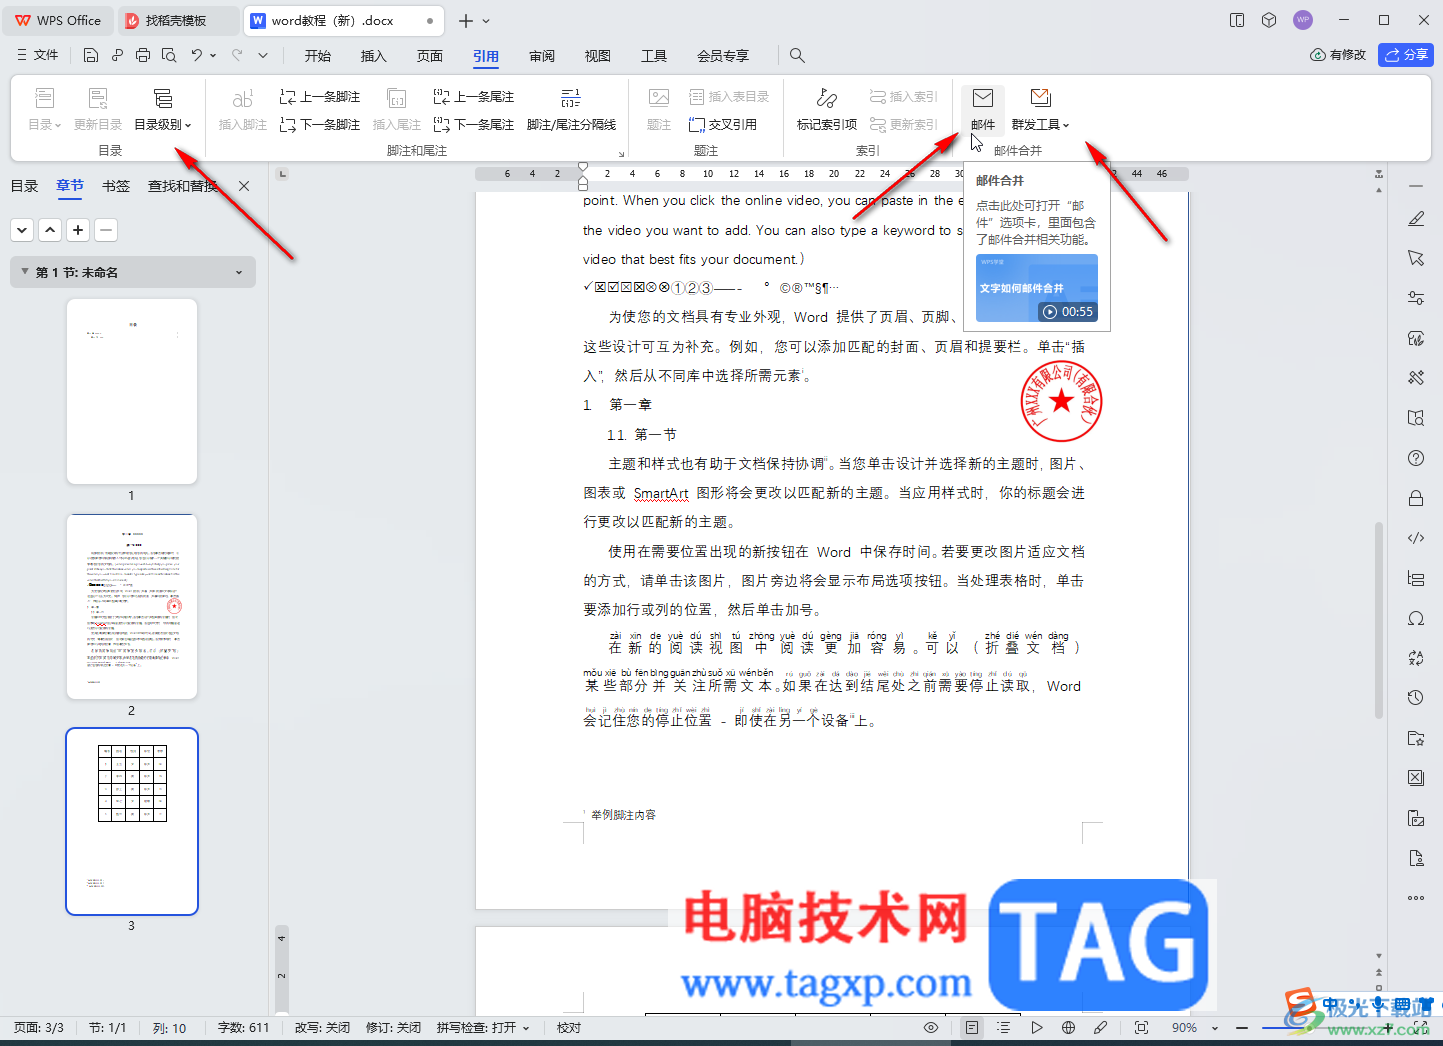
Task: Click the Print icon in the quick toolbar
Action: (143, 55)
